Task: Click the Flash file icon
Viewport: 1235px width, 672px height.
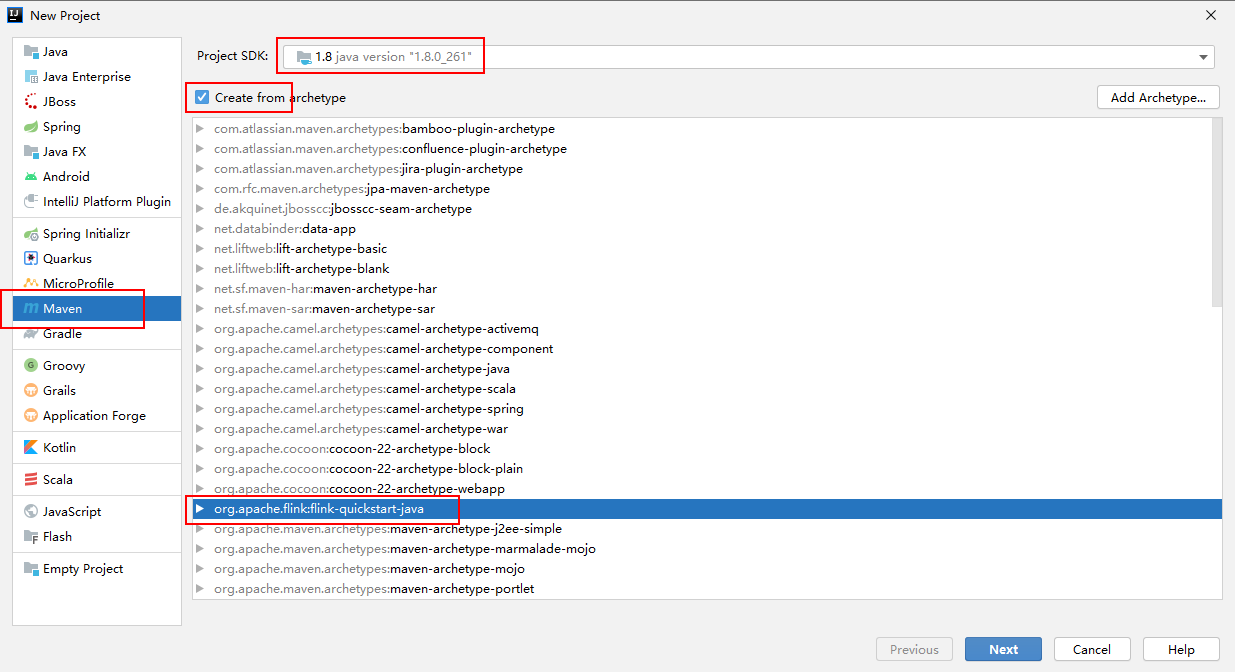Action: click(31, 537)
